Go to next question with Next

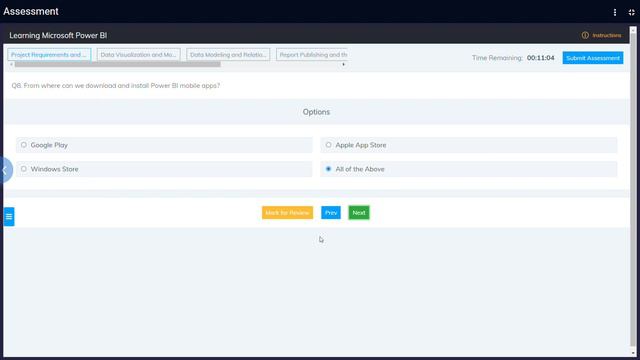[x=359, y=213]
